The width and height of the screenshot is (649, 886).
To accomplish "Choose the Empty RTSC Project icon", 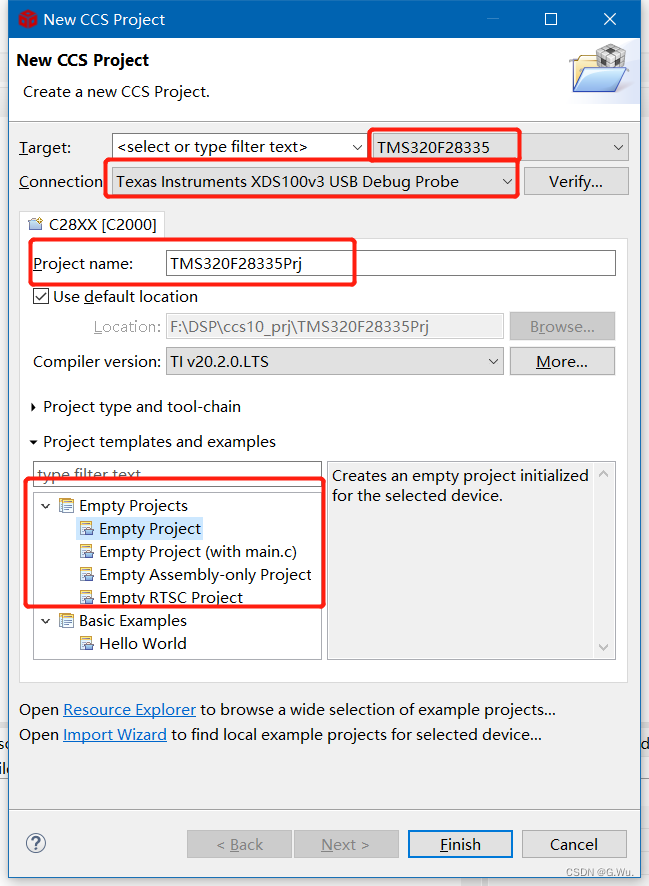I will (88, 597).
